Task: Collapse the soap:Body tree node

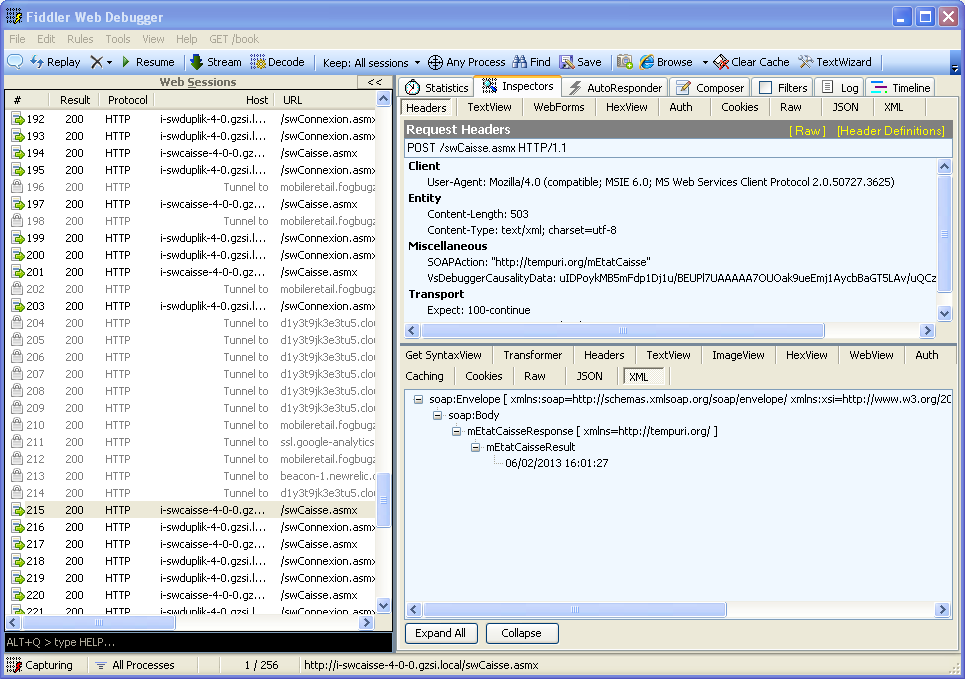Action: (x=438, y=415)
